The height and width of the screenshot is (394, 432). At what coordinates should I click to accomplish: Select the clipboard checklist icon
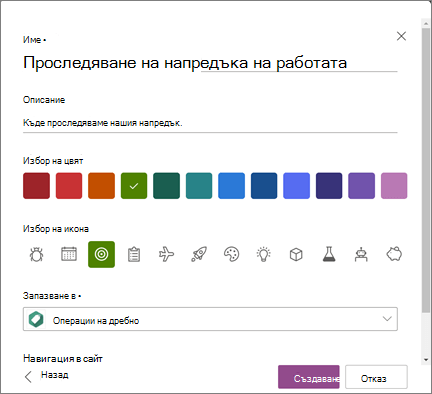tap(134, 254)
